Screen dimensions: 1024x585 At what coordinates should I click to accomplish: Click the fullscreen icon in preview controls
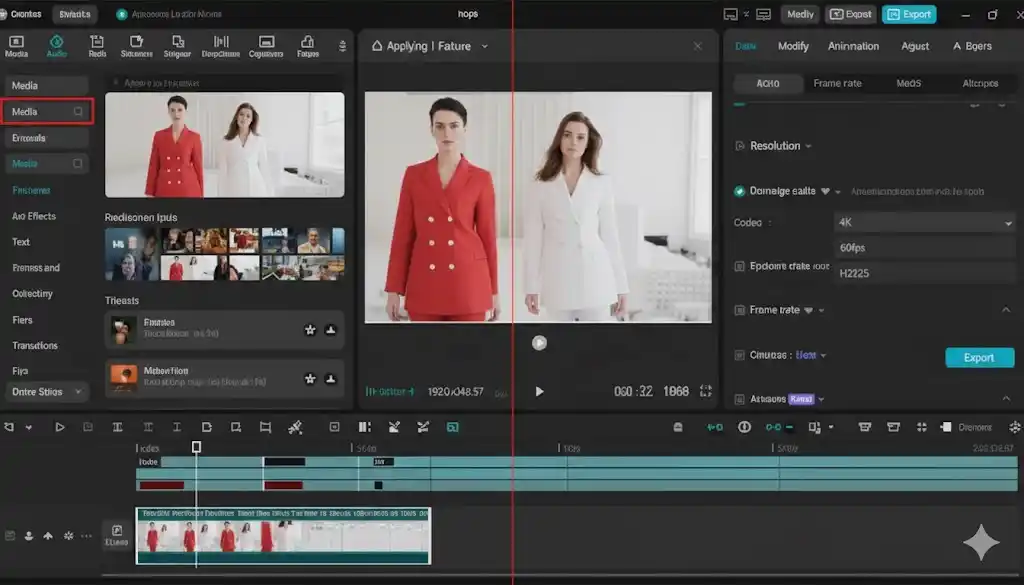tap(706, 391)
